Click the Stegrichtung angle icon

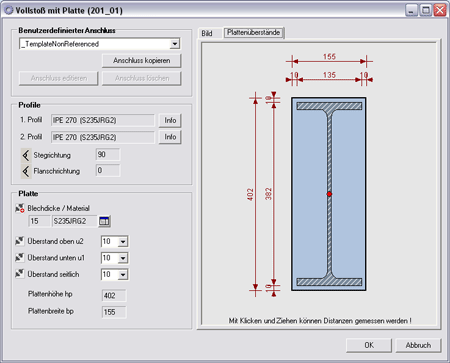[26, 155]
